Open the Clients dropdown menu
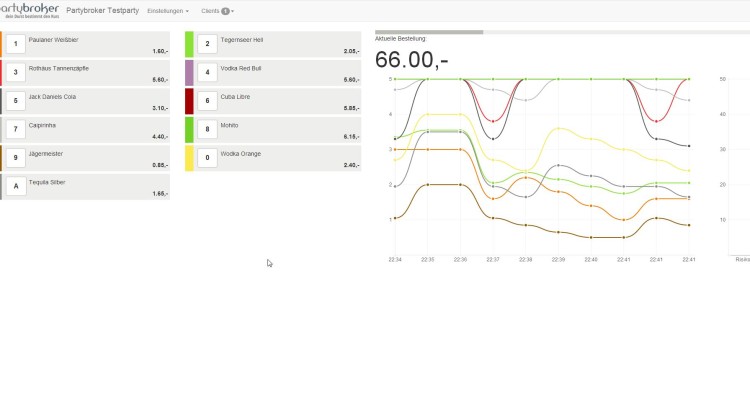This screenshot has height=410, width=750. point(218,11)
